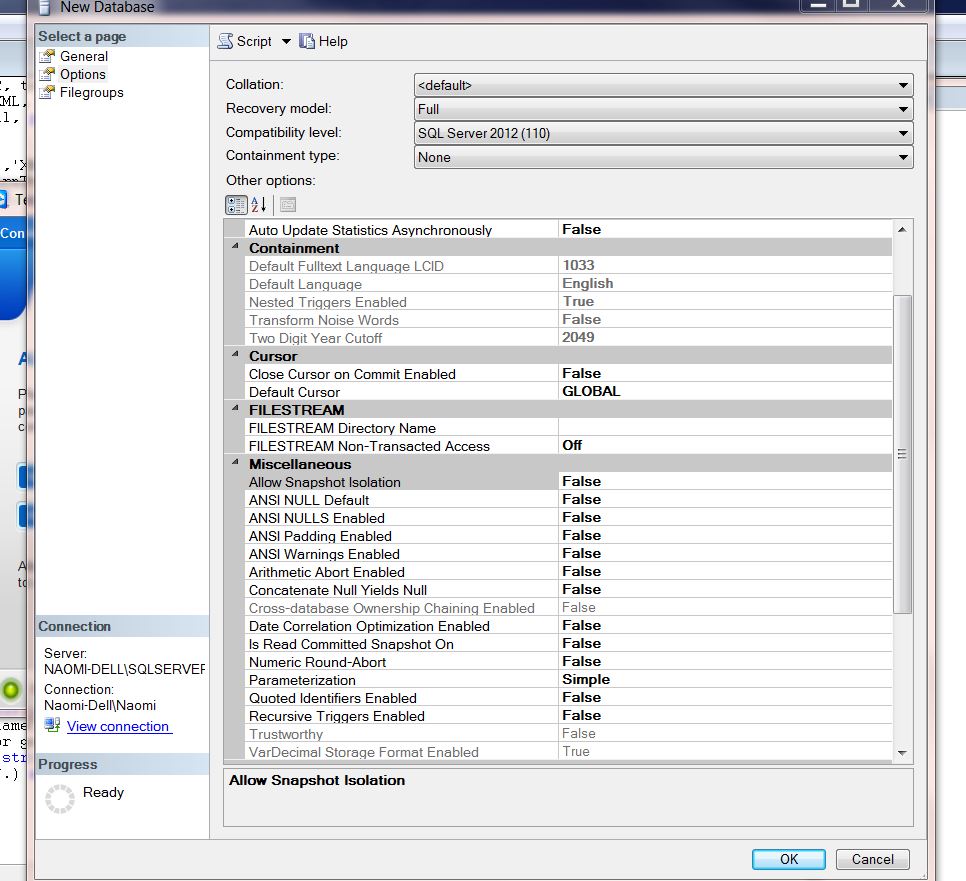966x881 pixels.
Task: Sort properties alphabetically
Action: (x=259, y=205)
